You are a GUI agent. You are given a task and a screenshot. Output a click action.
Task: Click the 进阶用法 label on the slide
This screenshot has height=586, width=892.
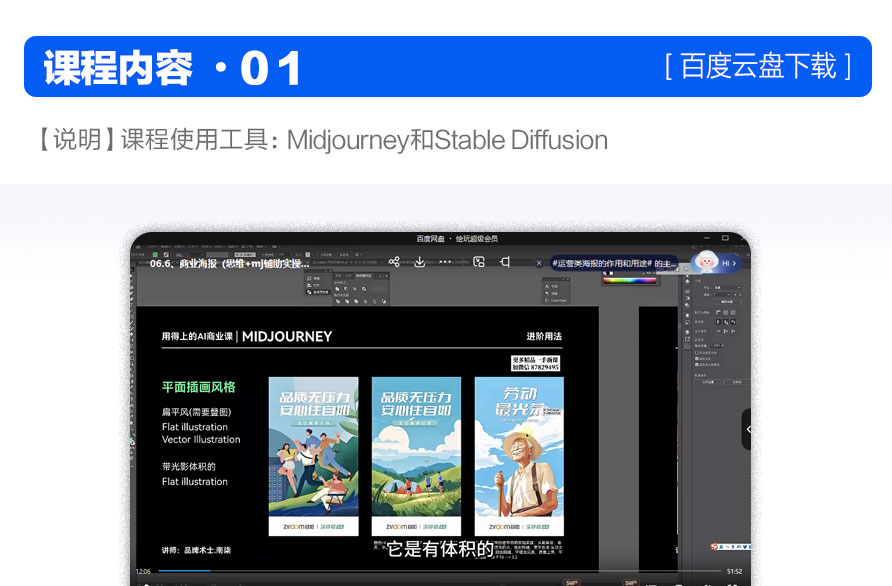click(x=544, y=336)
